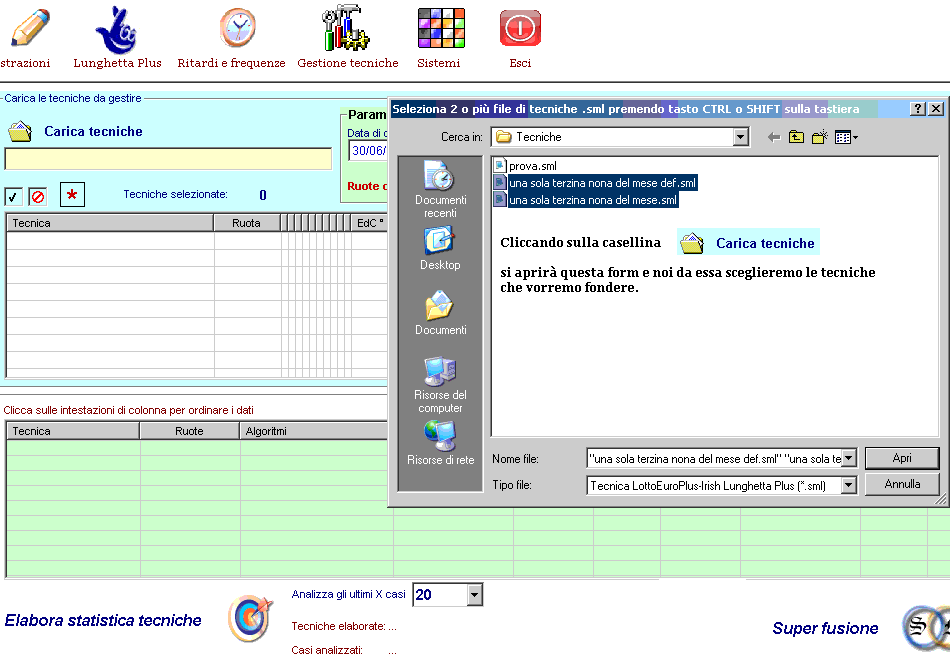
Task: Open Risorse del computer in sidebar
Action: [440, 385]
